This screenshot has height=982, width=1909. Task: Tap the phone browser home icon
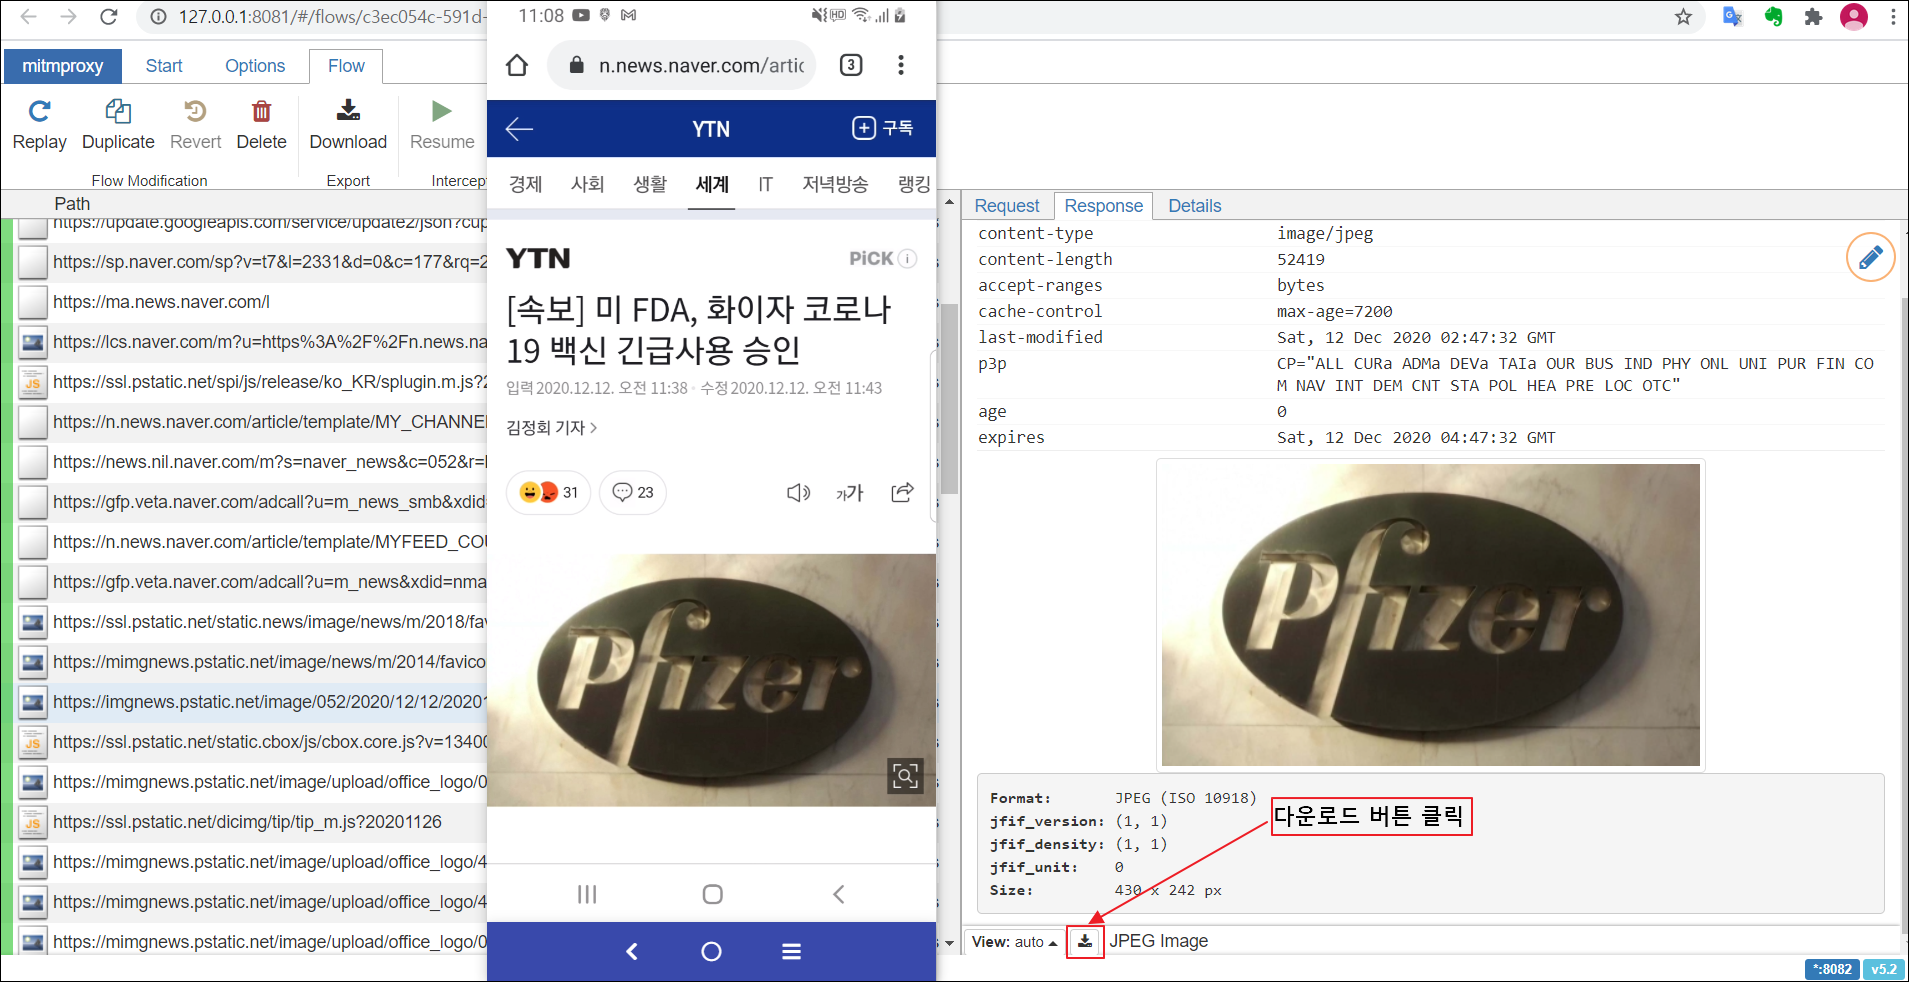point(517,65)
